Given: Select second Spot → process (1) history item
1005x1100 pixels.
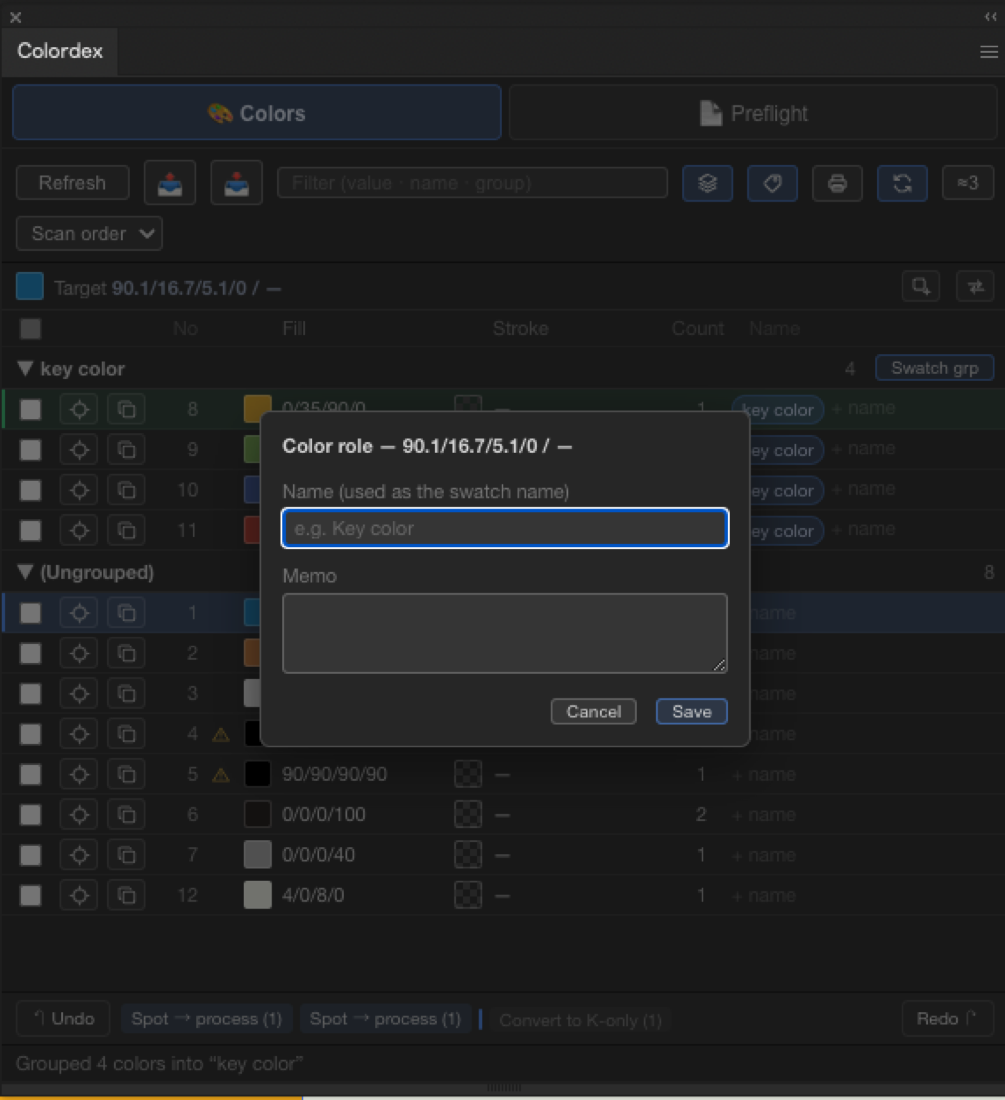Looking at the screenshot, I should [x=385, y=1019].
